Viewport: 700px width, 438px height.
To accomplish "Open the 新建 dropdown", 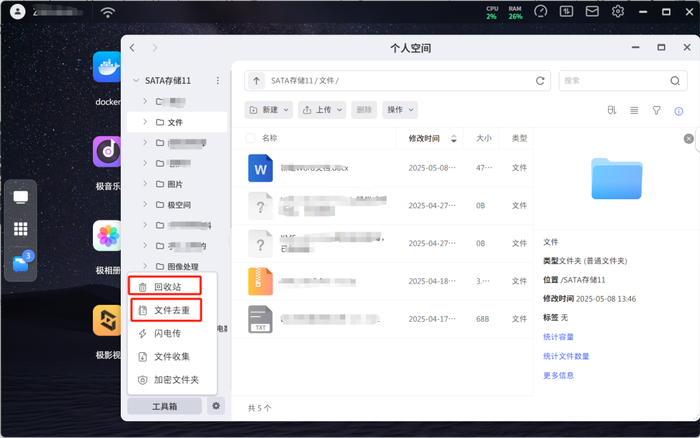I will (269, 110).
